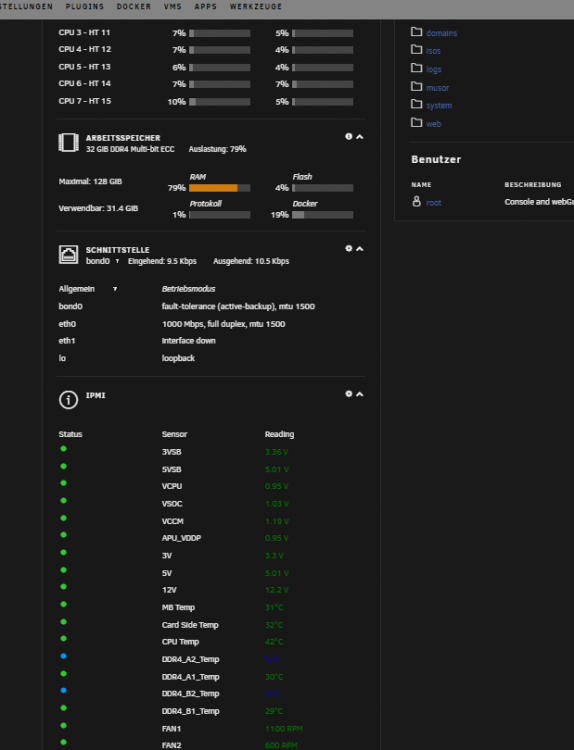Click the system folder icon

(x=417, y=104)
